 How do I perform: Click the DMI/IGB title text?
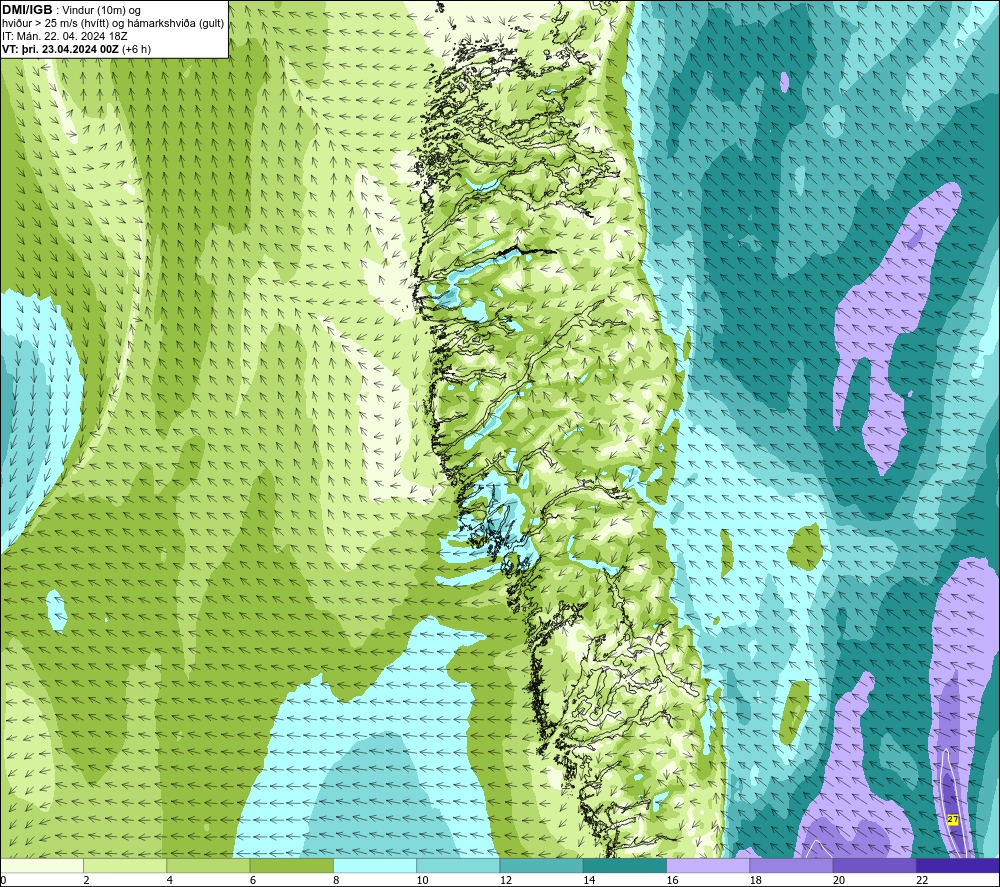coord(27,10)
